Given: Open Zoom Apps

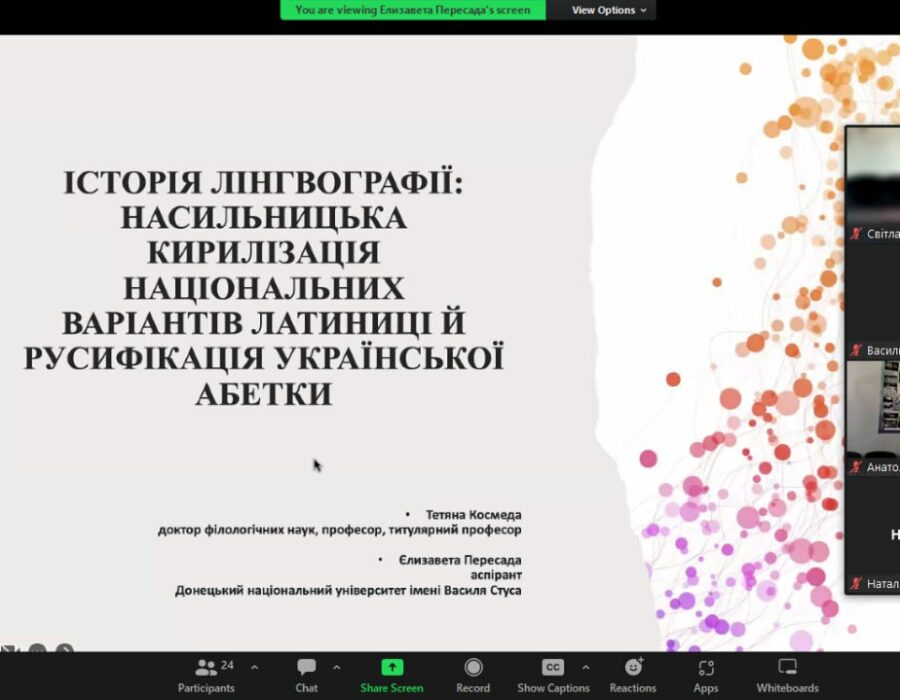Looking at the screenshot, I should [706, 673].
